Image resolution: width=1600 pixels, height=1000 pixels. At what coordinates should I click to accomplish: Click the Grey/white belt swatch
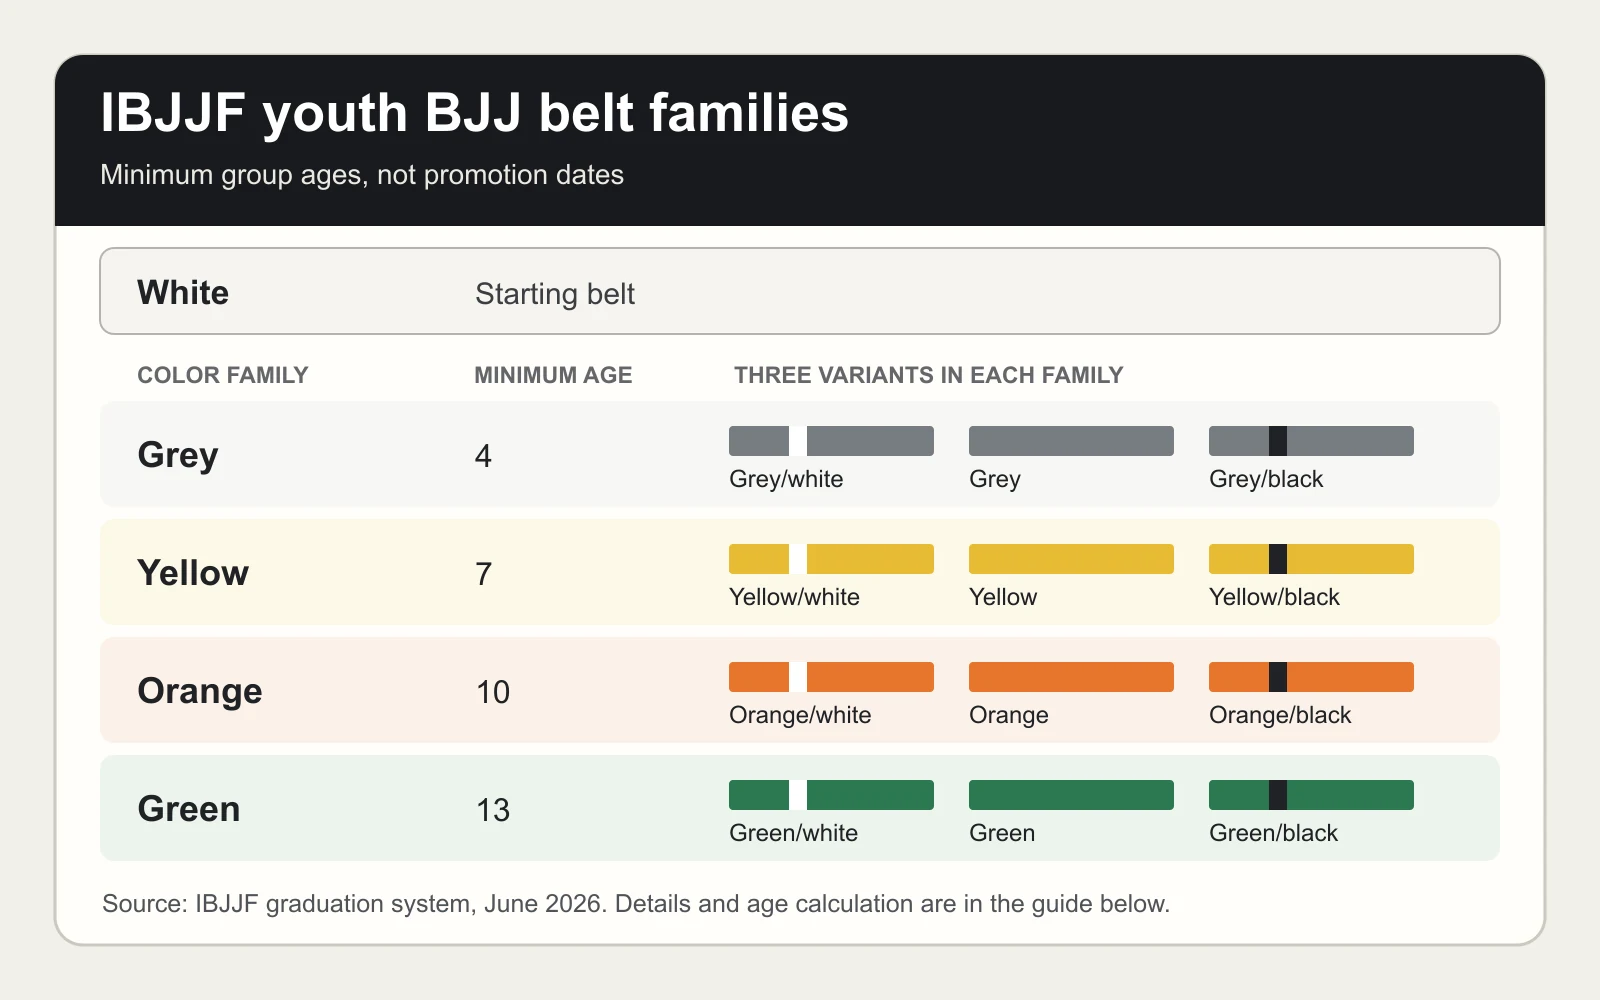pyautogui.click(x=831, y=441)
